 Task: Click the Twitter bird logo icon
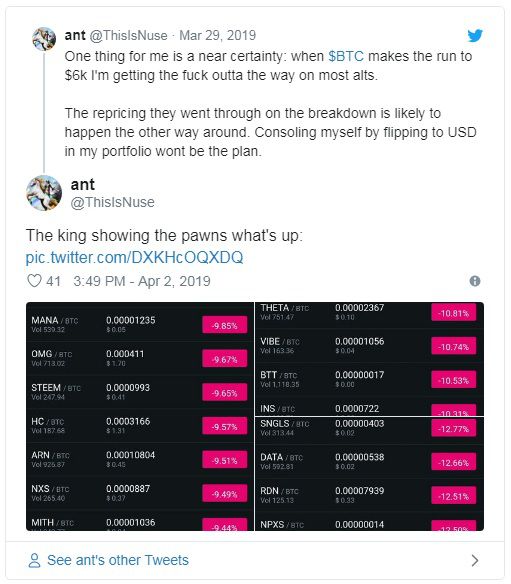click(475, 35)
